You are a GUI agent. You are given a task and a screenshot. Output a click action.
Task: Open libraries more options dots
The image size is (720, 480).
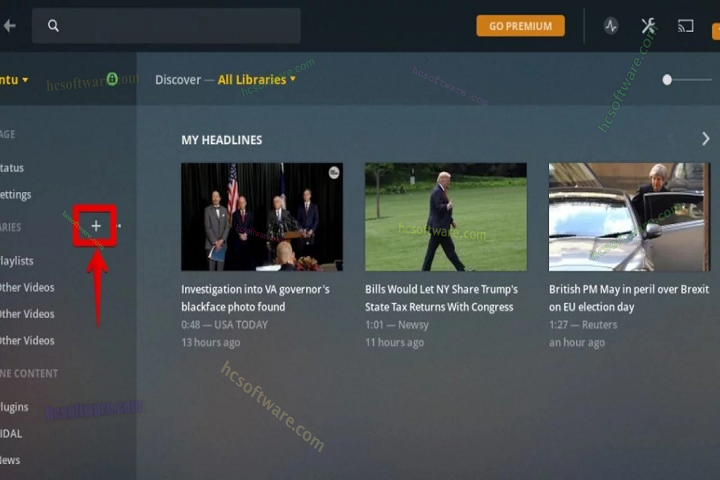119,226
